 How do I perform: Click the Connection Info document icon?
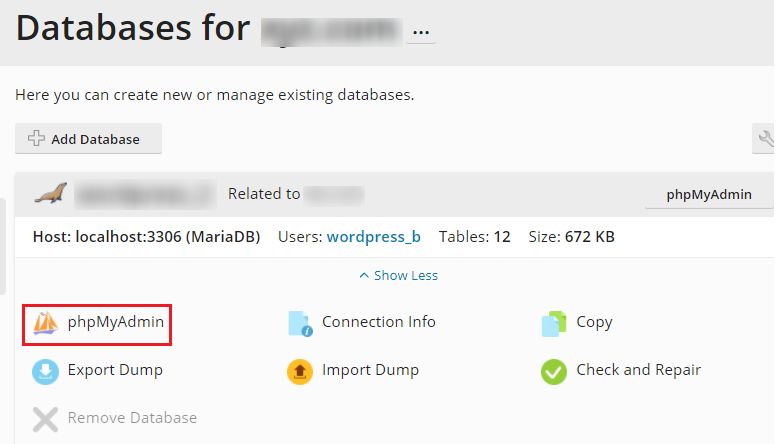click(x=300, y=323)
